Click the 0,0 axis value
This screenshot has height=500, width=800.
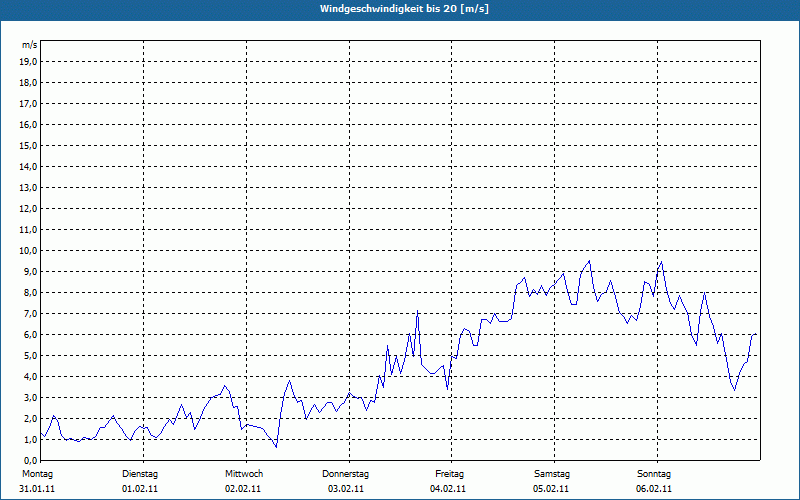30,460
